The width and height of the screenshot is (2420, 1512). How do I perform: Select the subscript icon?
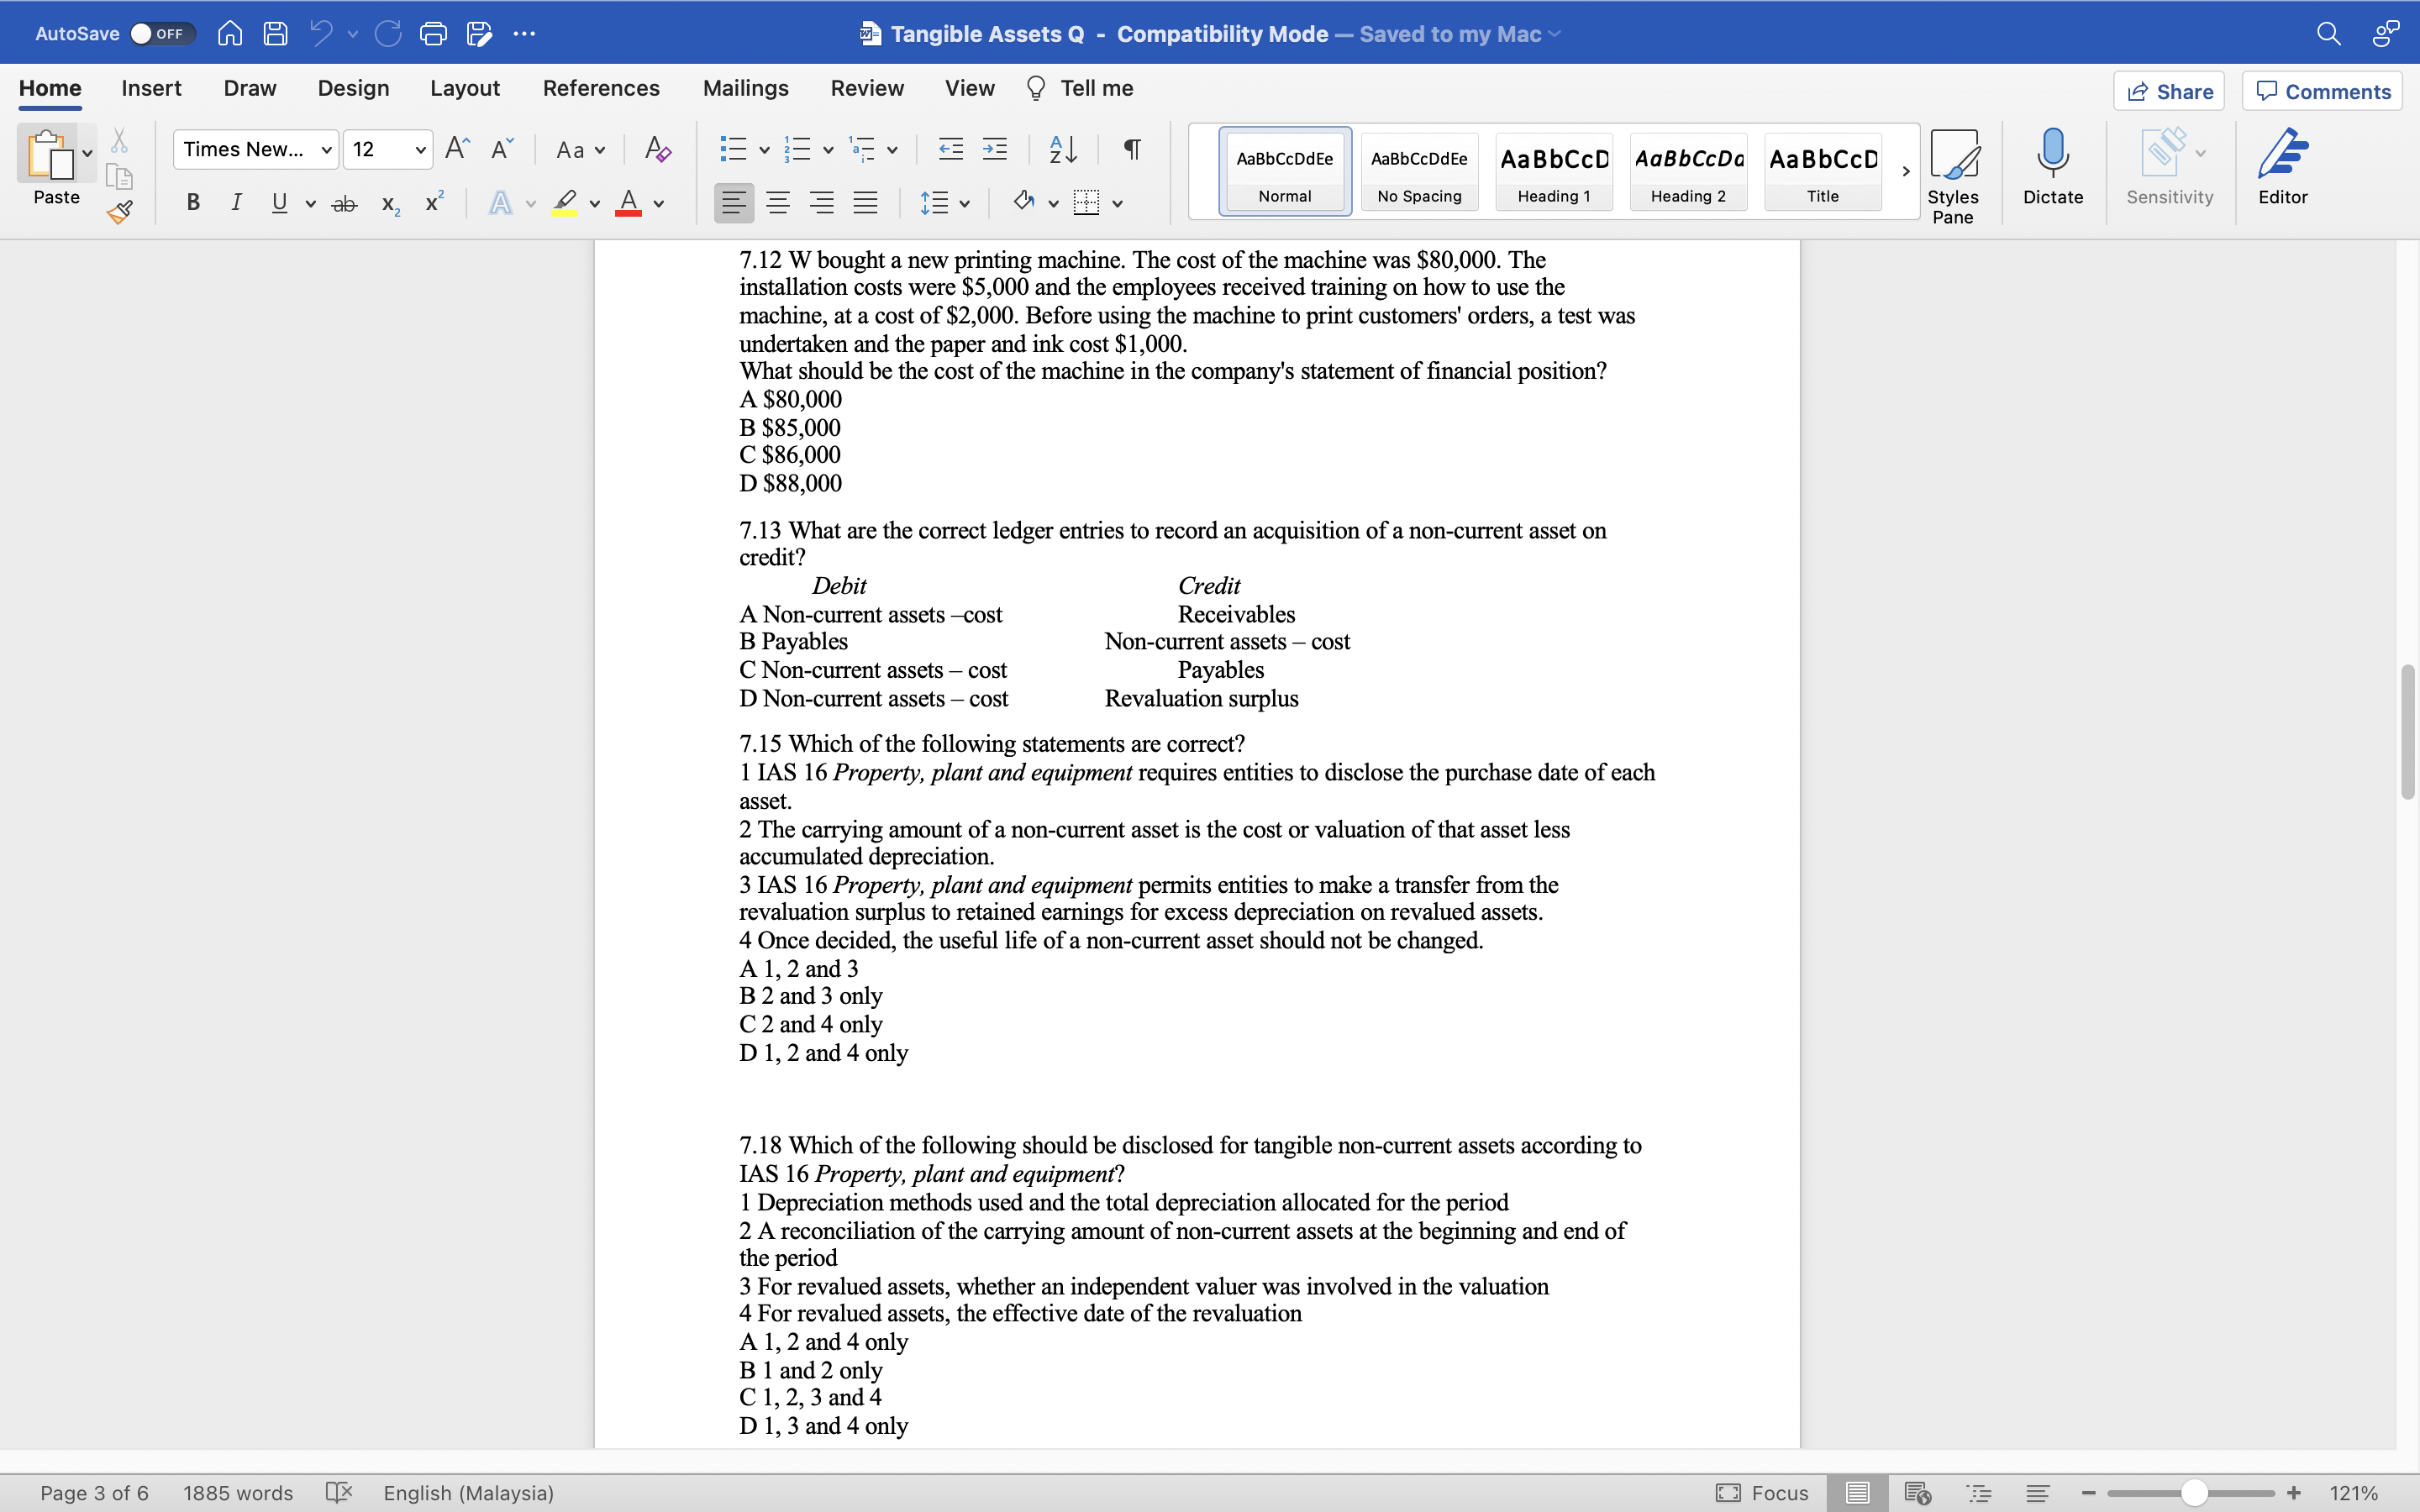pos(389,205)
